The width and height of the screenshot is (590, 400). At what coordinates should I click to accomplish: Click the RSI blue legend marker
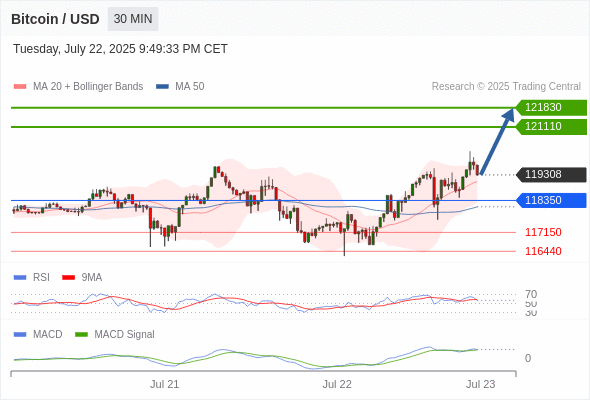click(x=20, y=278)
